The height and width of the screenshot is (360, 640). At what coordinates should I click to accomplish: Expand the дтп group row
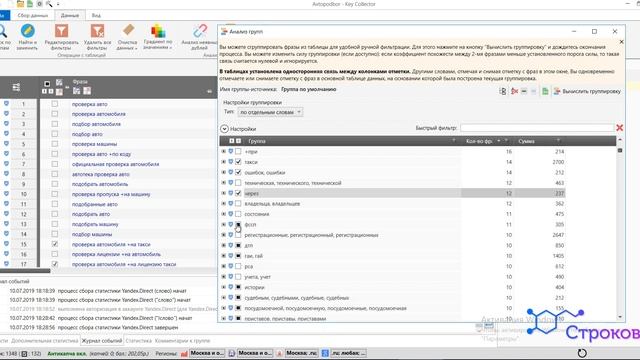(x=223, y=245)
